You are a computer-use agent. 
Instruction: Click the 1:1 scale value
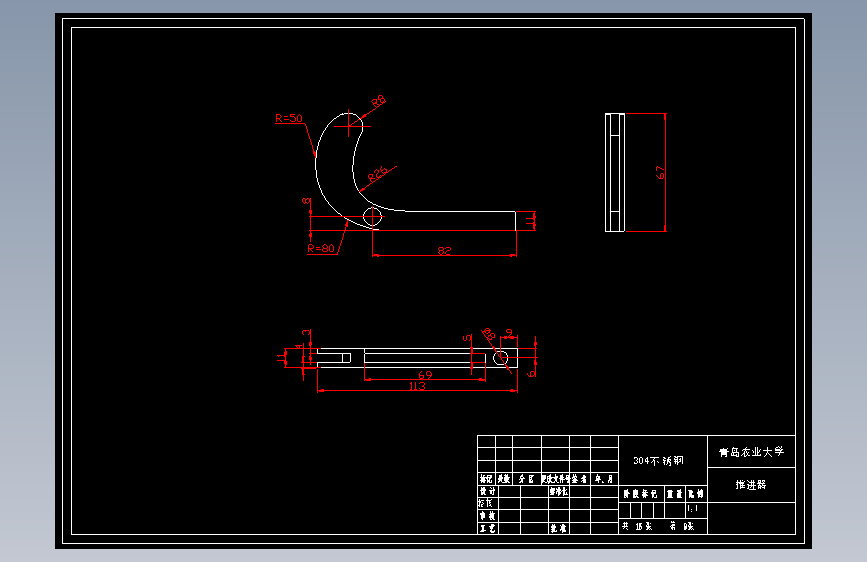tap(692, 509)
